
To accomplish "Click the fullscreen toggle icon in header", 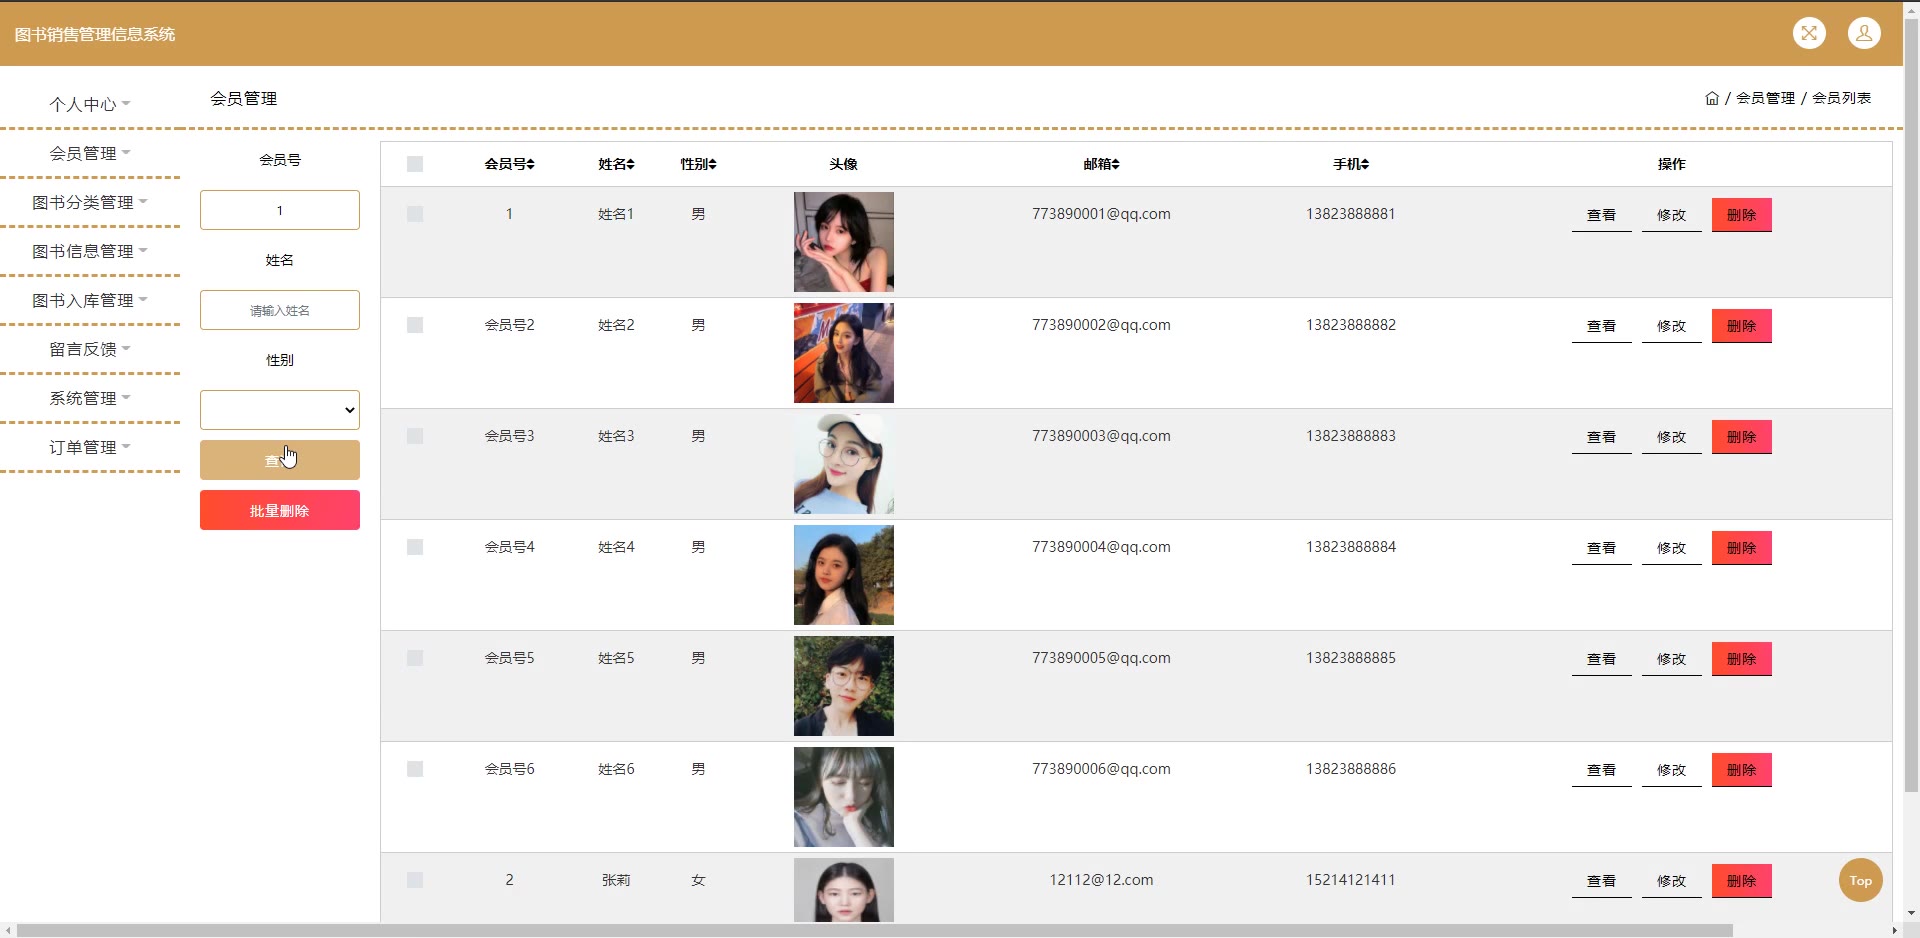I will pyautogui.click(x=1809, y=33).
